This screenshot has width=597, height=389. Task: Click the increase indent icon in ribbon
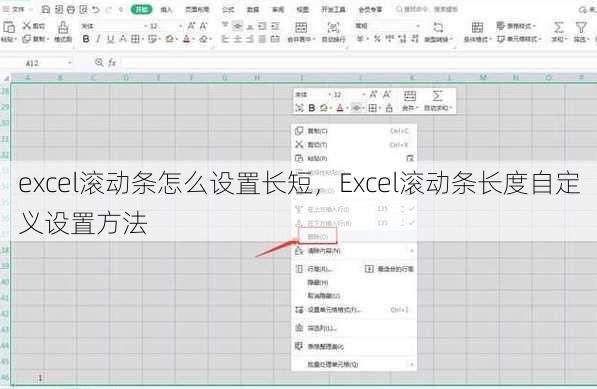pos(275,26)
